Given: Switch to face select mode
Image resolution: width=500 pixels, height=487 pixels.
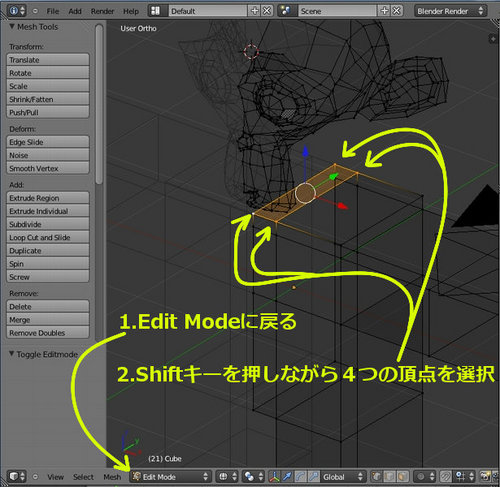Looking at the screenshot, I should pos(402,477).
